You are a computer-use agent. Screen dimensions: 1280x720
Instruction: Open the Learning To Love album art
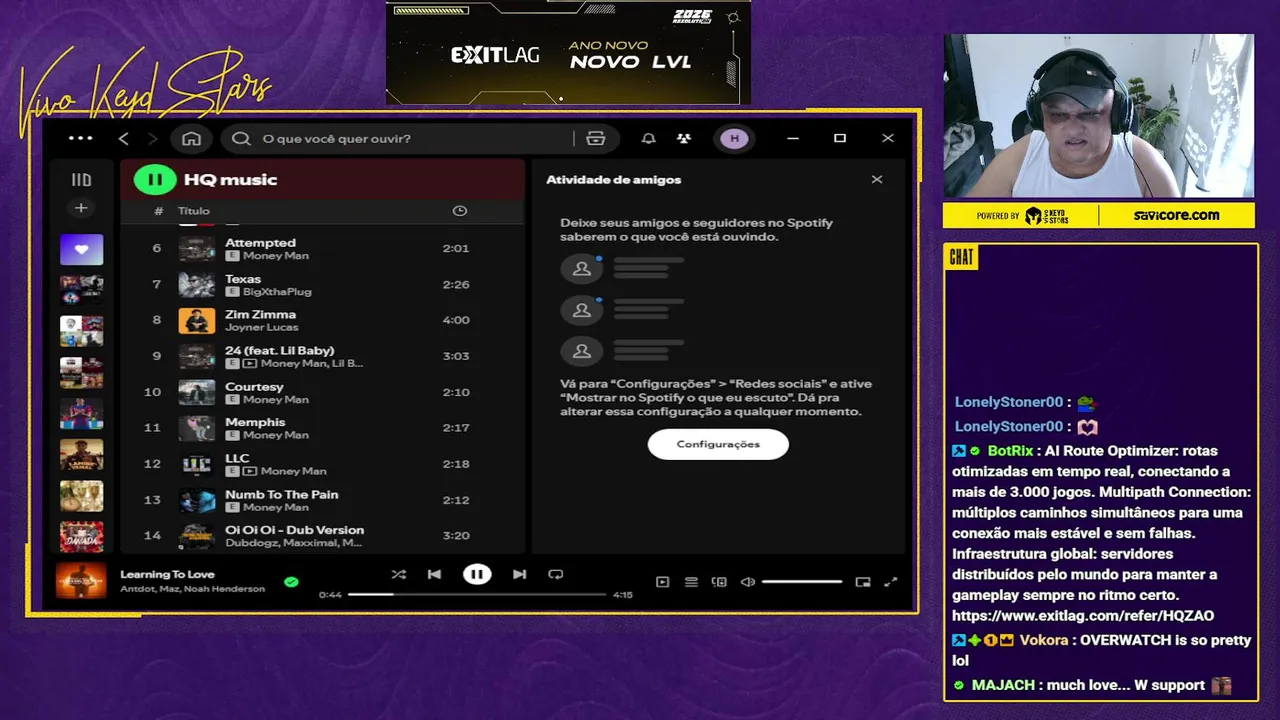tap(81, 581)
